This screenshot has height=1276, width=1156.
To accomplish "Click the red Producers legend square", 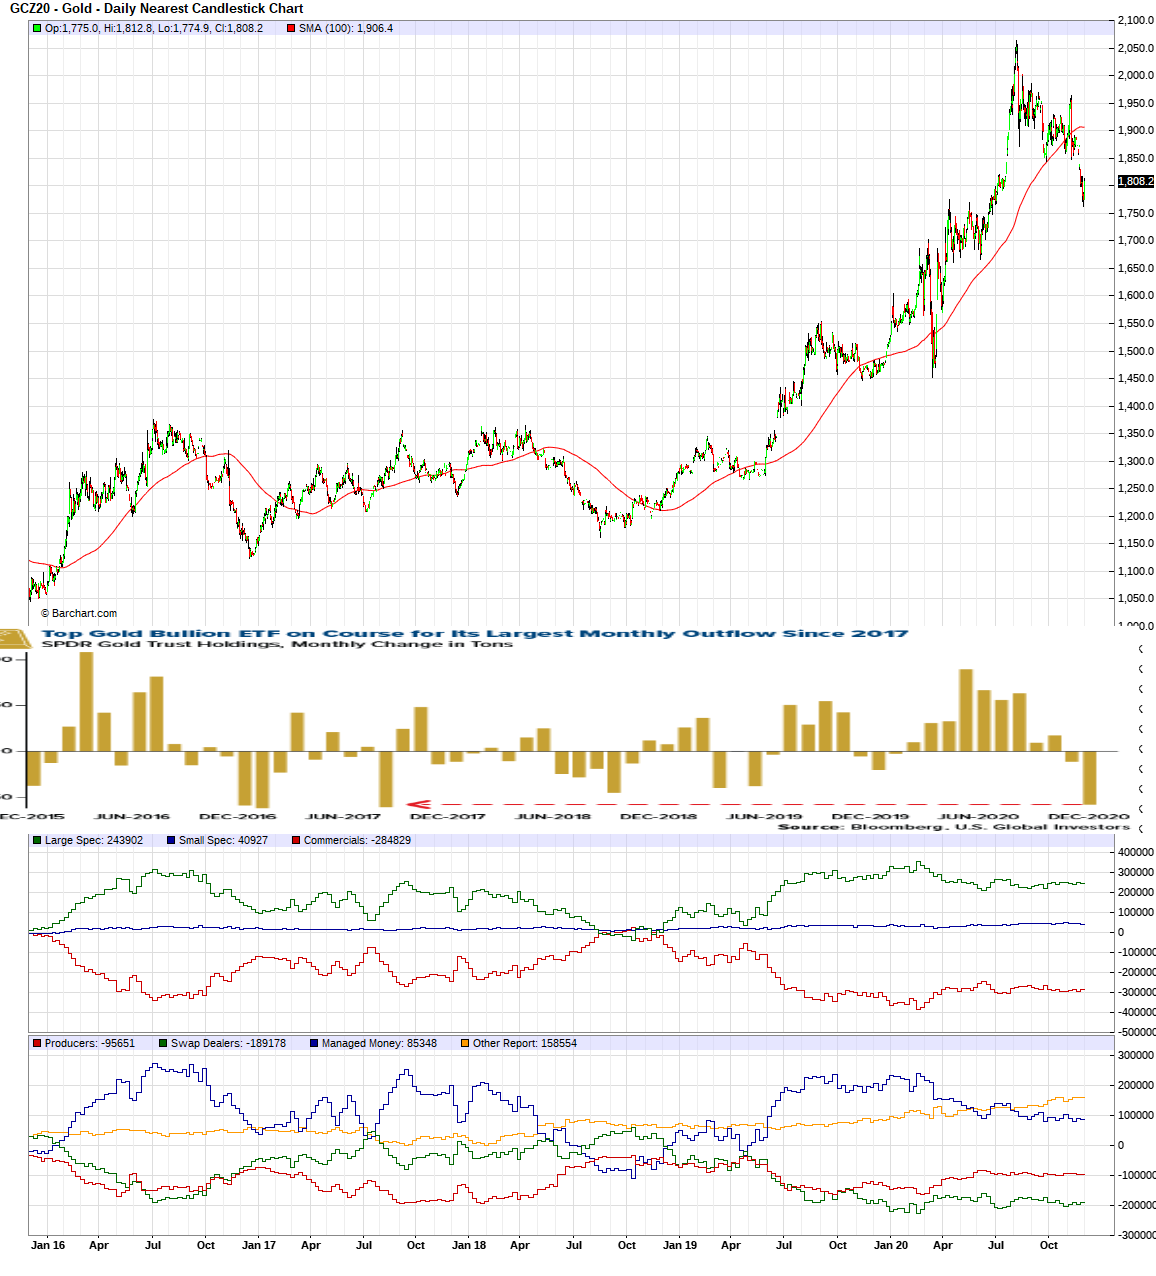I will 37,1043.
